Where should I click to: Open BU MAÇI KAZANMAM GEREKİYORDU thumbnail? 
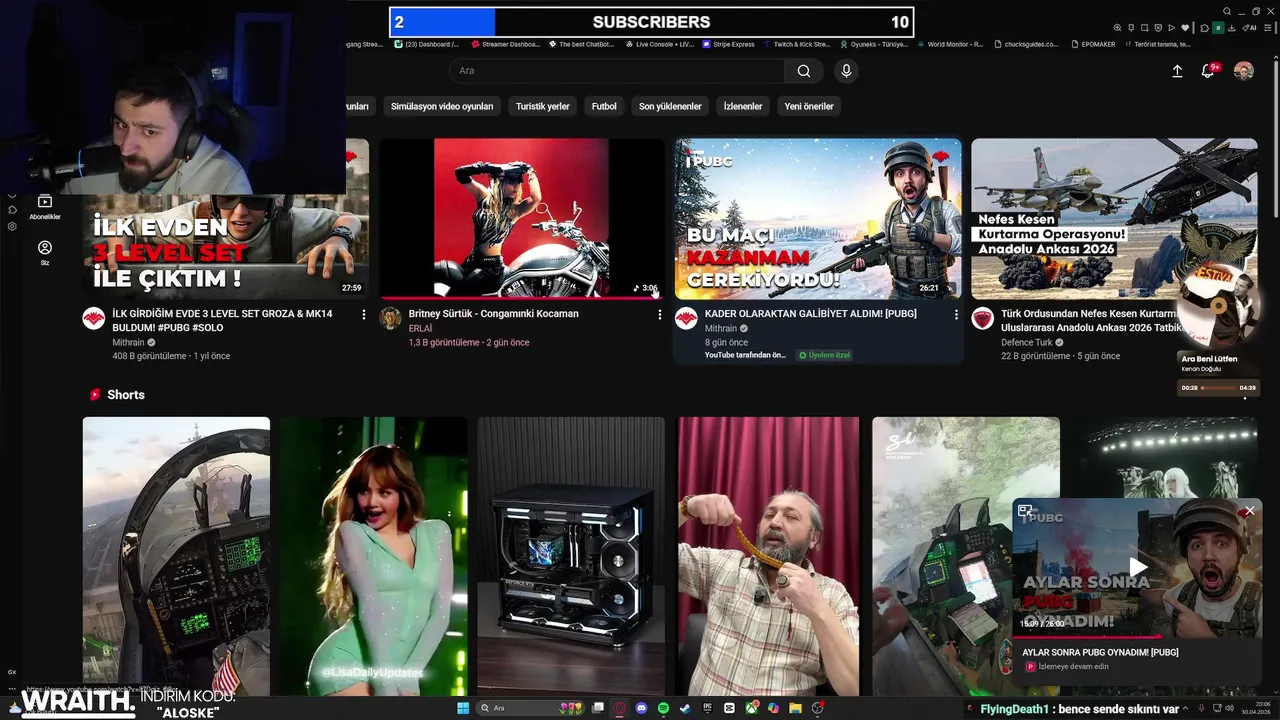(x=818, y=218)
